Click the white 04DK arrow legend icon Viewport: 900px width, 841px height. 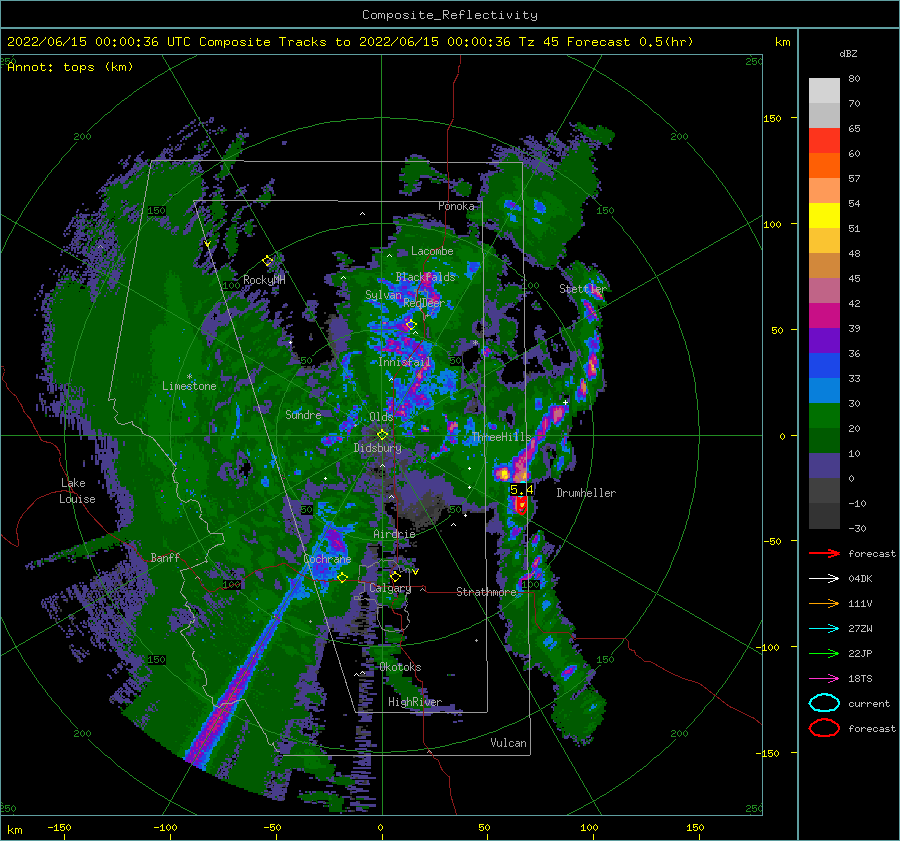(824, 578)
